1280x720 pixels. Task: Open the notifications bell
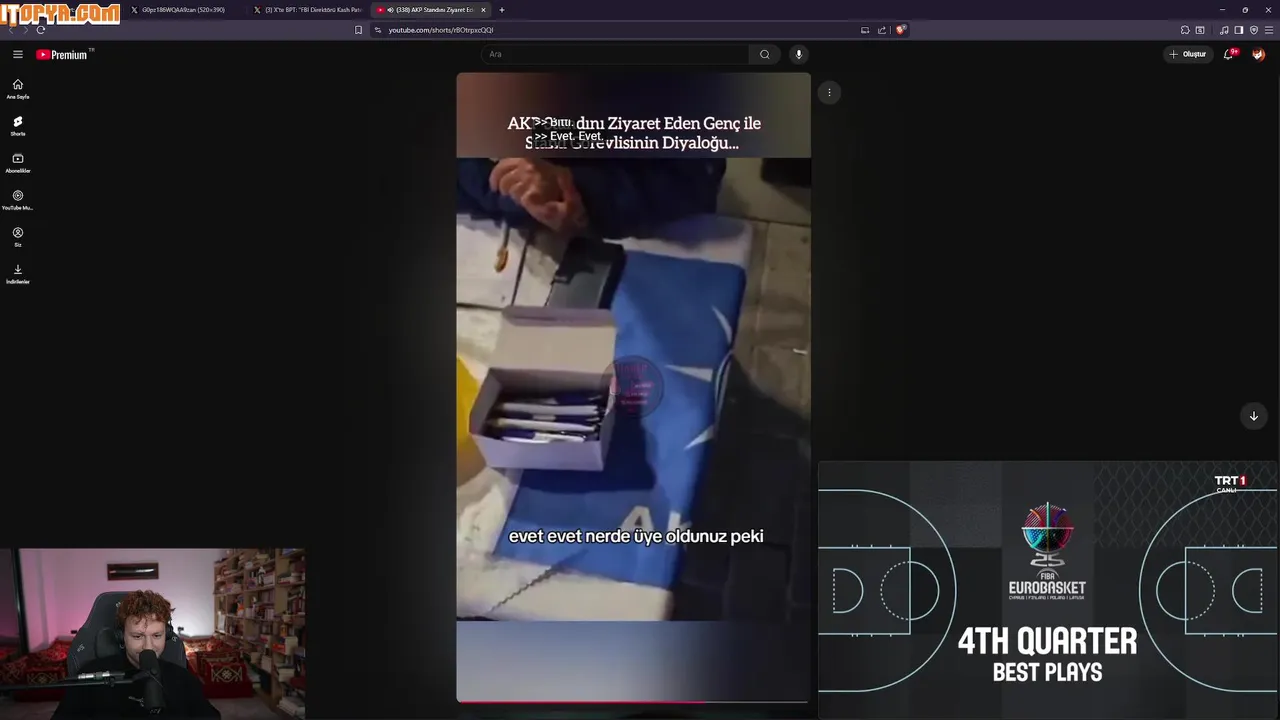click(1229, 54)
